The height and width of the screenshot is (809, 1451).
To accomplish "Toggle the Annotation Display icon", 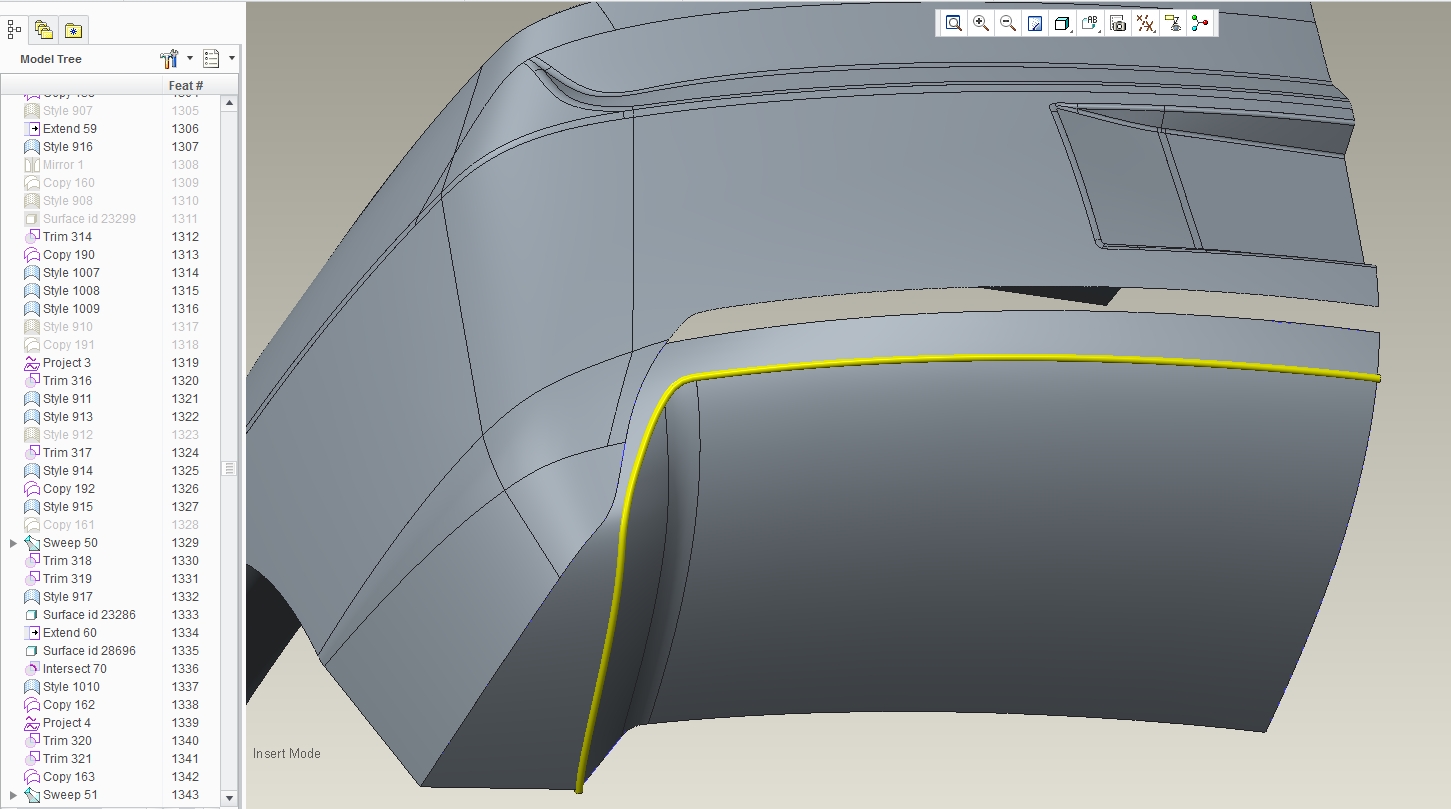I will pos(1173,23).
